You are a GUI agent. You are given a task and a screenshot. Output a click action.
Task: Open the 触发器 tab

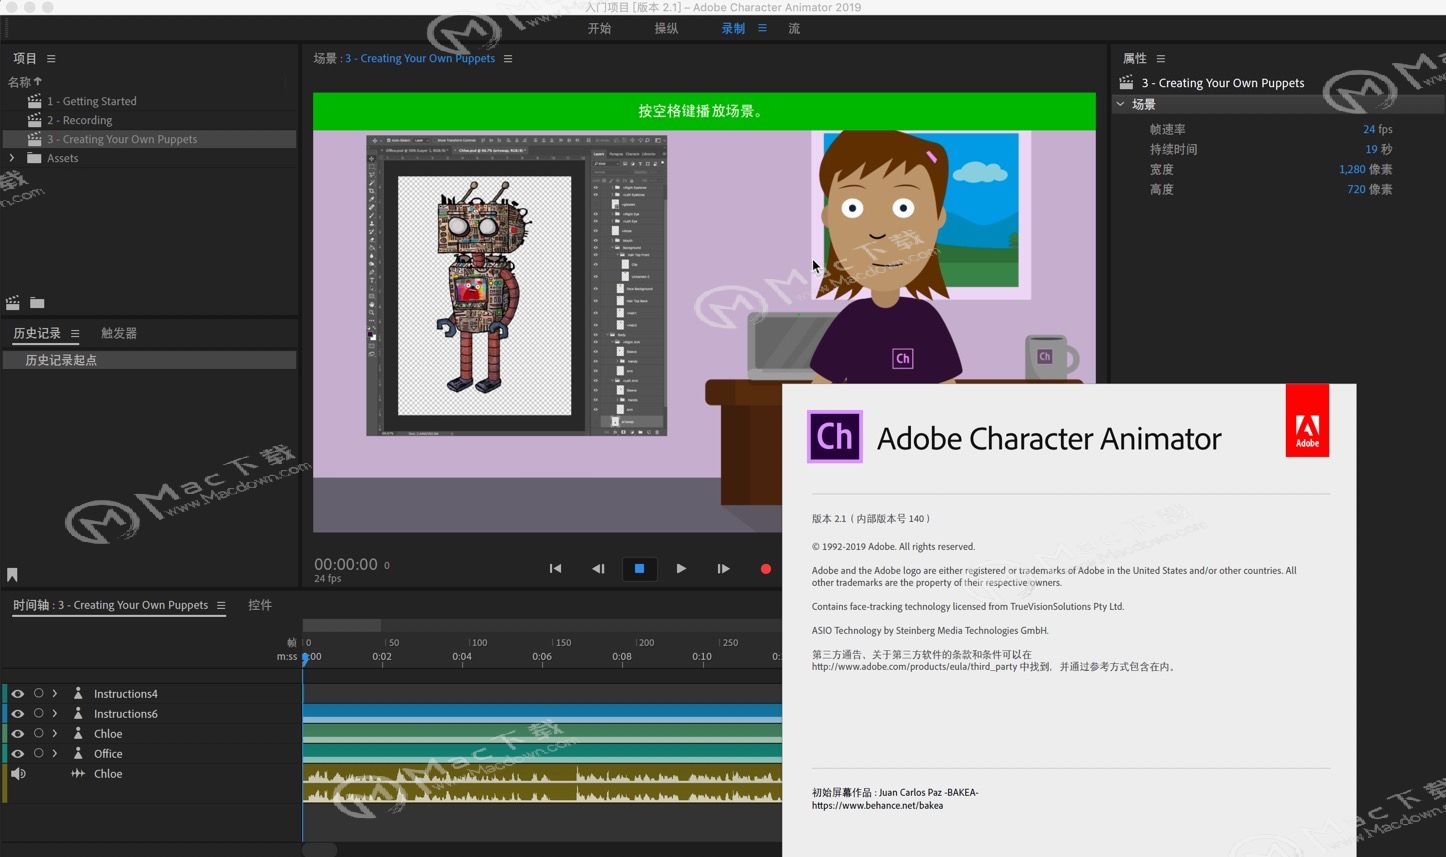coord(119,333)
